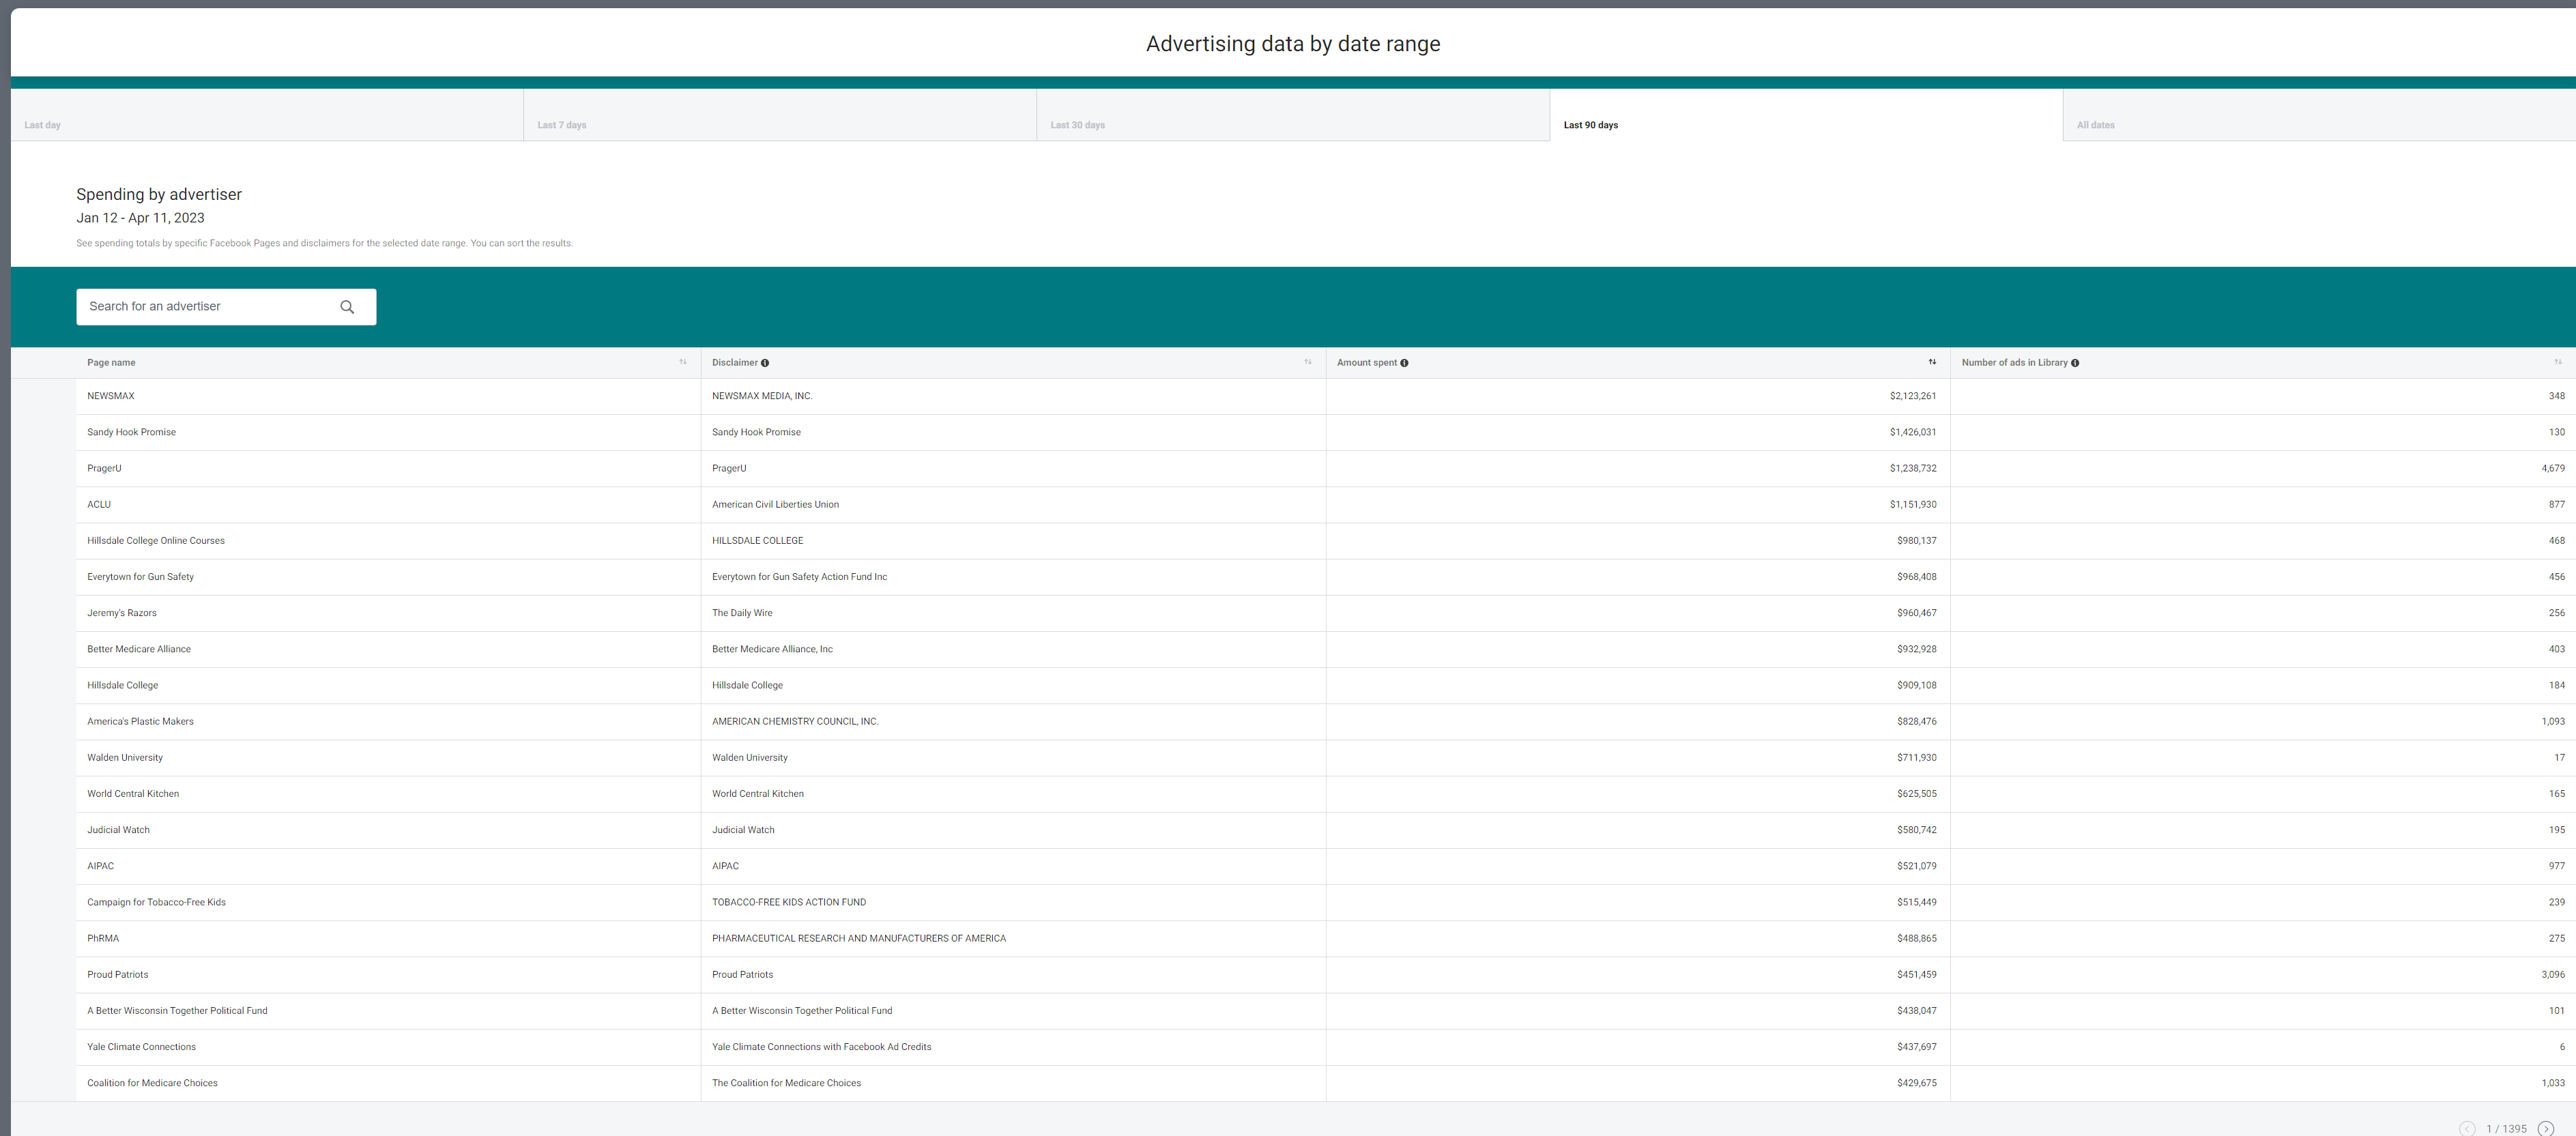
Task: Focus the Search for an advertiser field
Action: 226,307
